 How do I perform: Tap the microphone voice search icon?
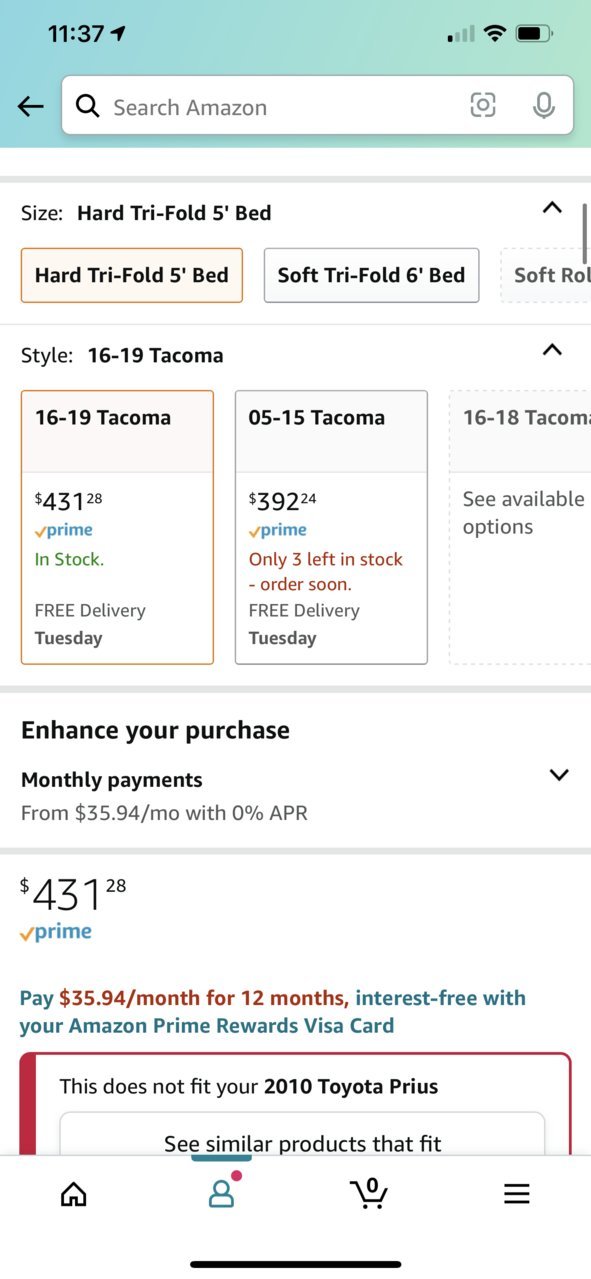(x=543, y=105)
